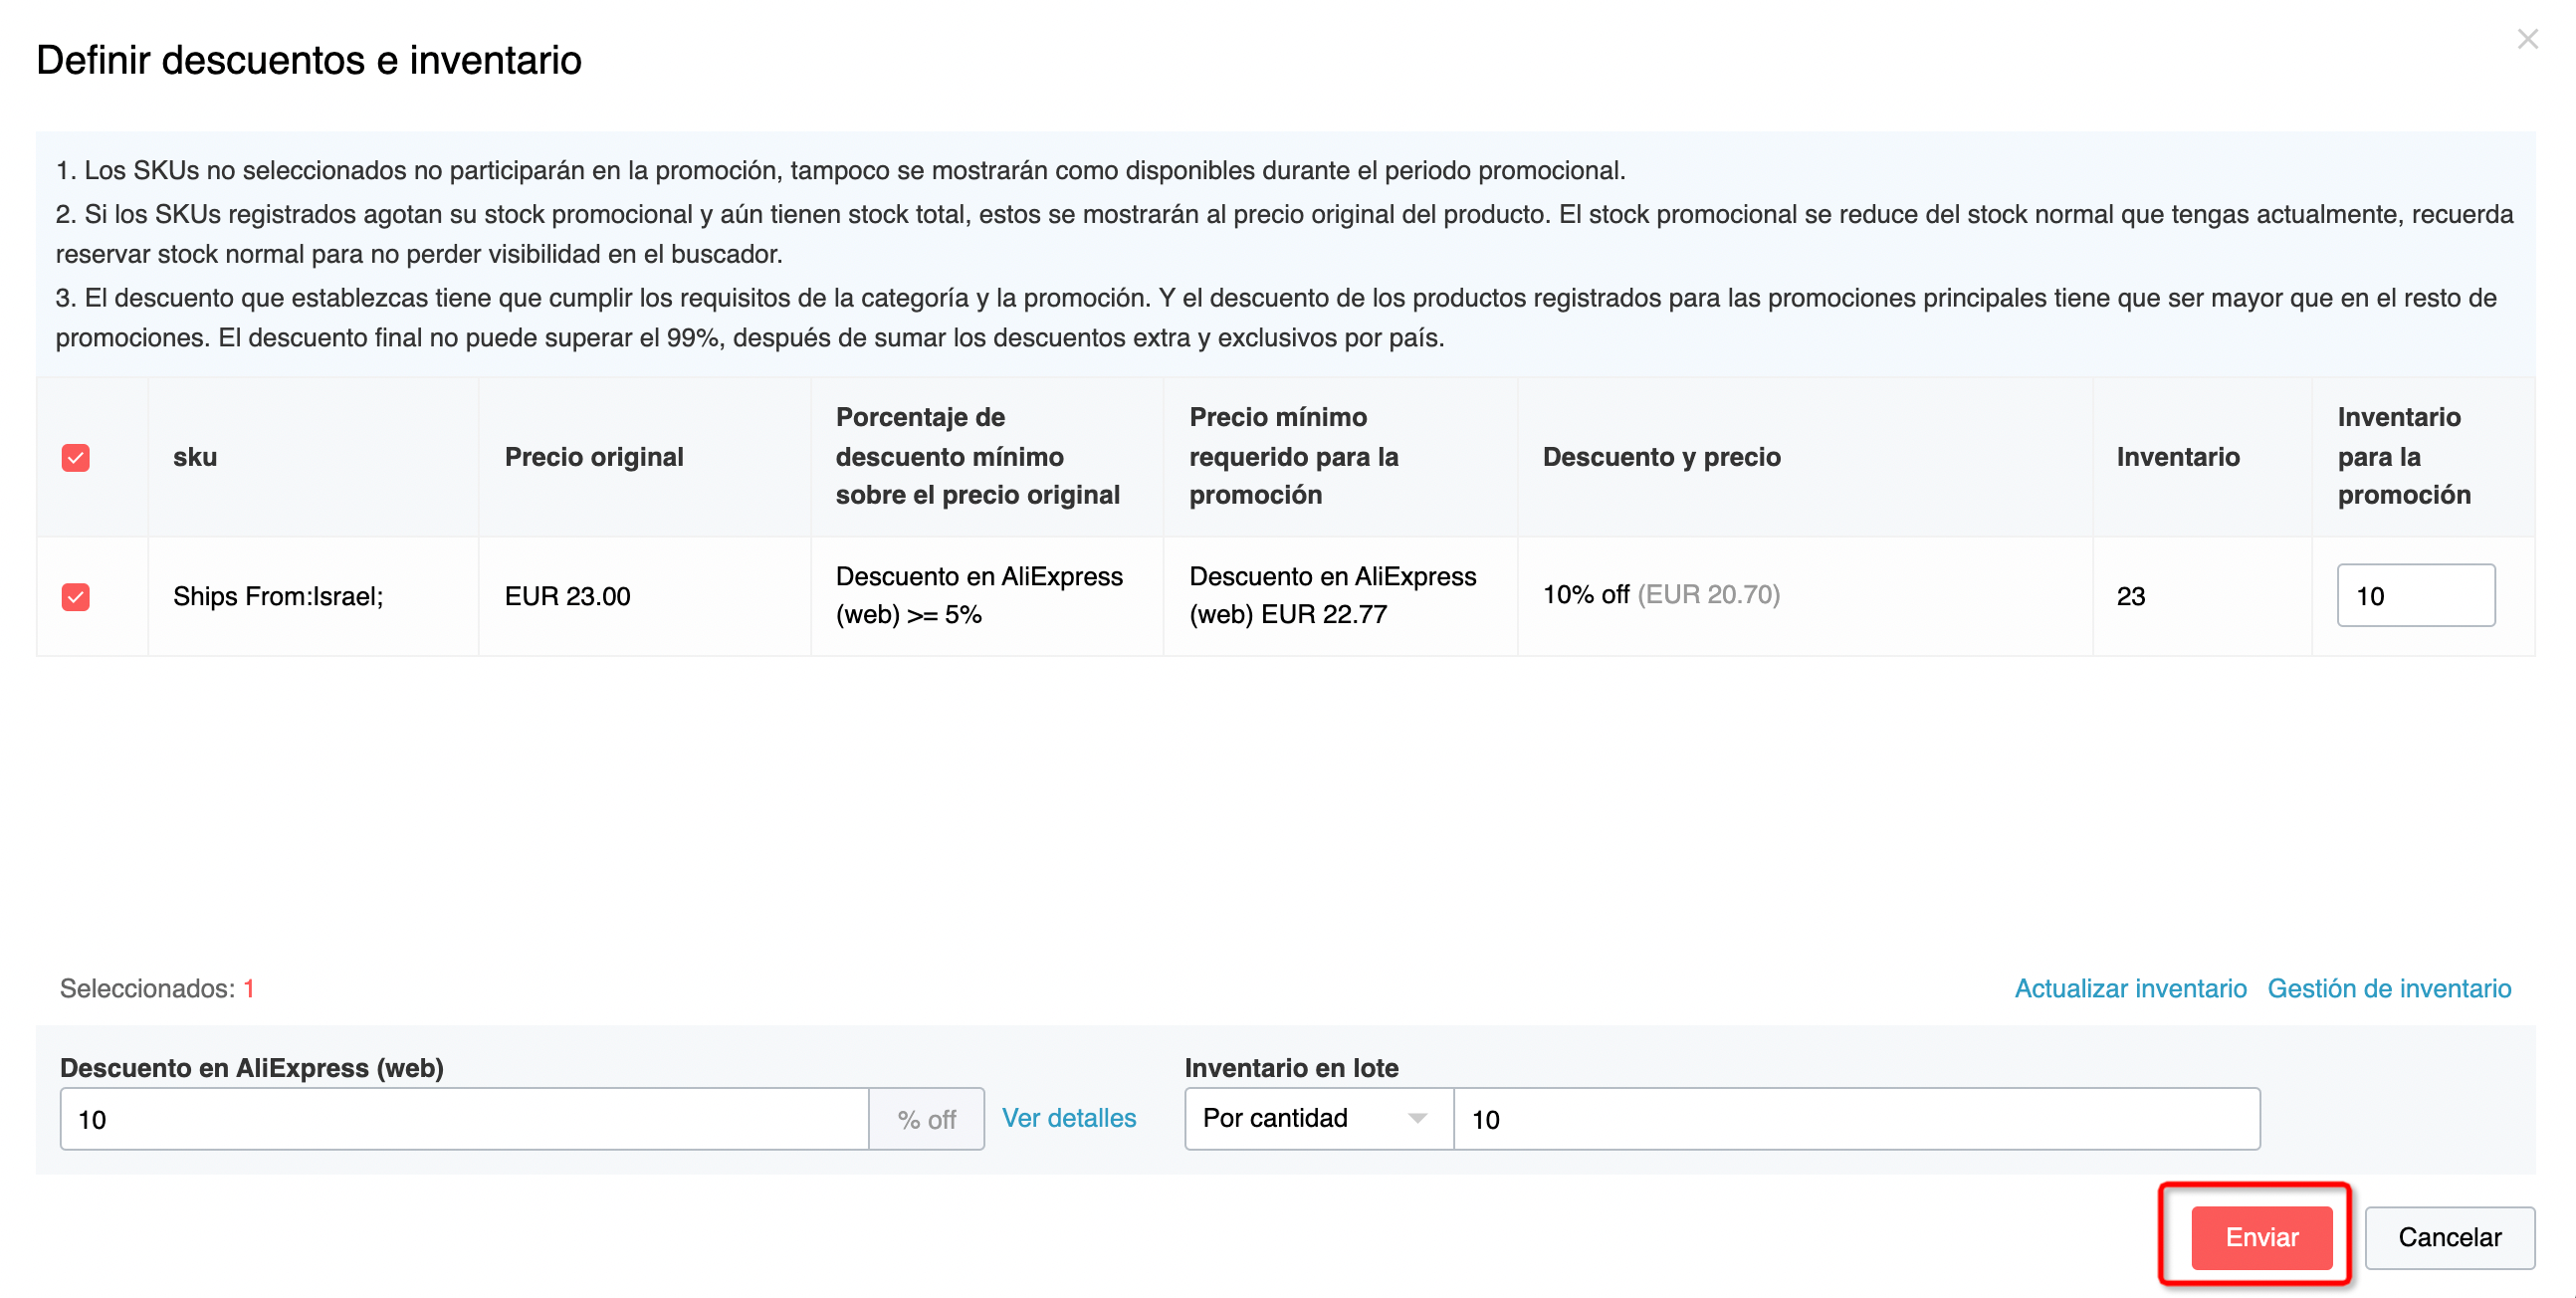Uncheck the Ships From:Israel SKU row
Viewport: 2576px width, 1298px height.
76,596
